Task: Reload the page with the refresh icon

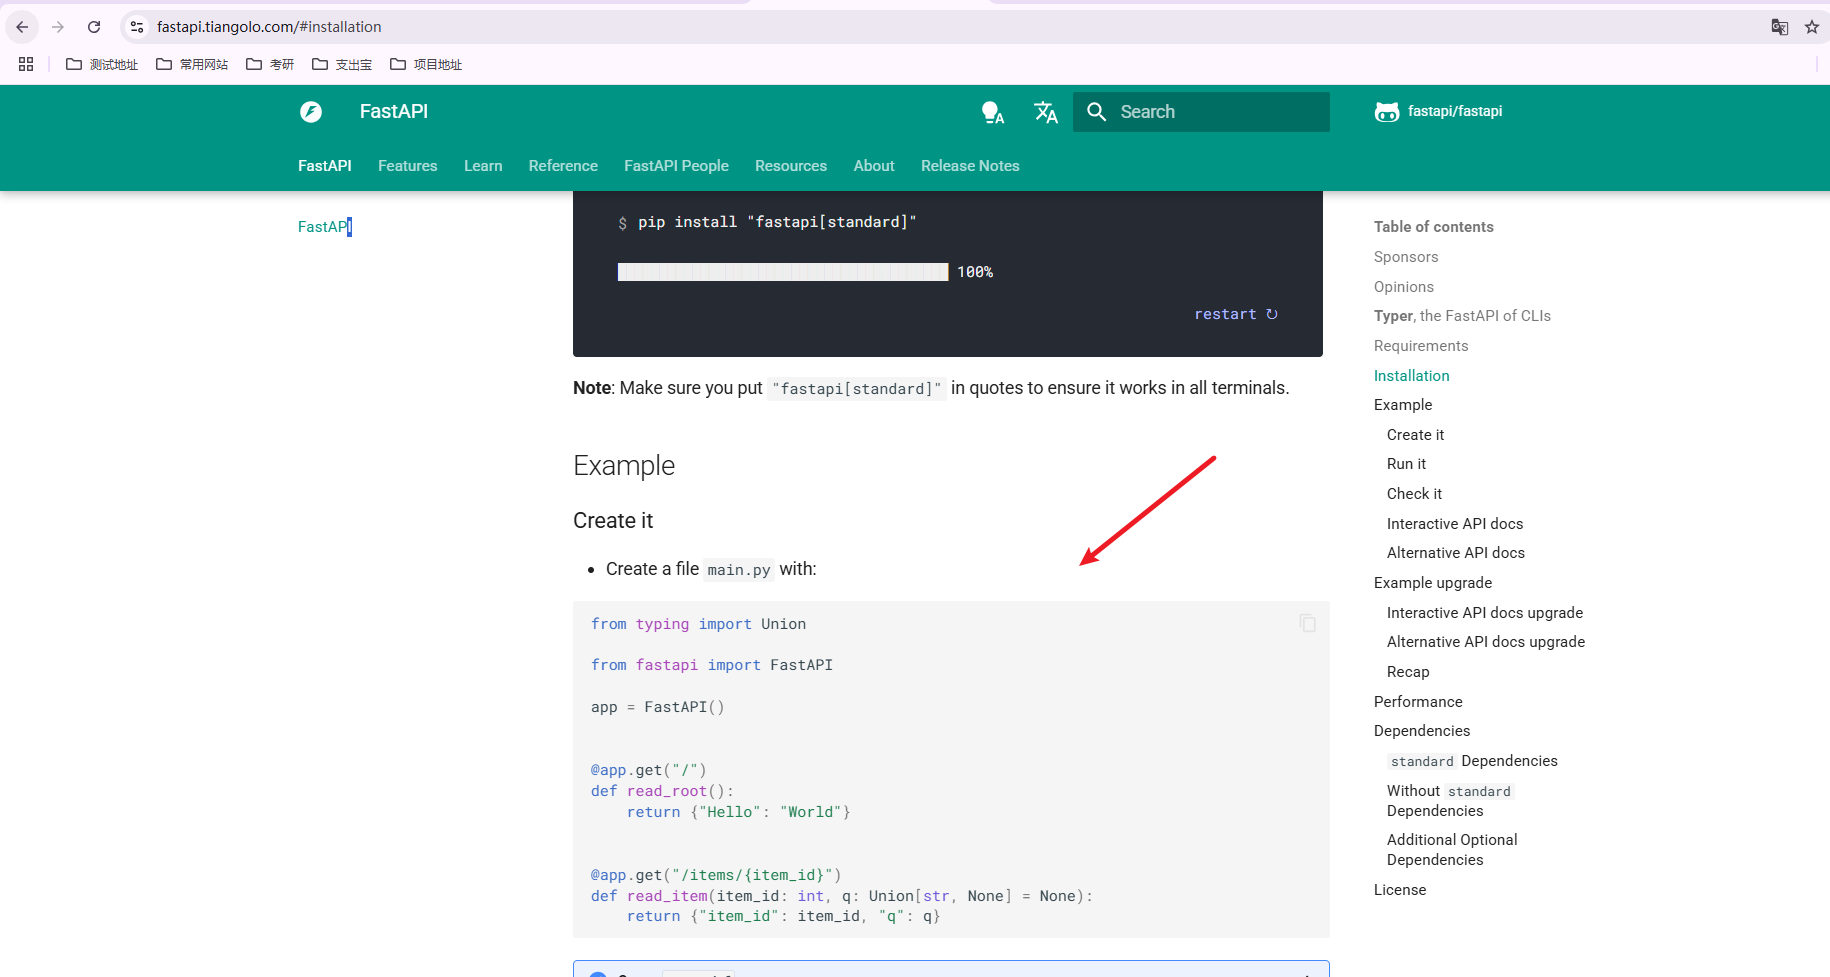Action: [94, 27]
